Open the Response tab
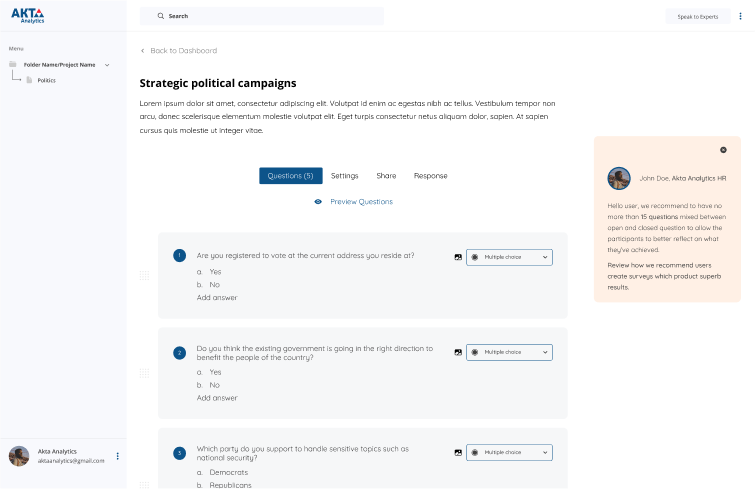The width and height of the screenshot is (755, 489). [x=430, y=176]
